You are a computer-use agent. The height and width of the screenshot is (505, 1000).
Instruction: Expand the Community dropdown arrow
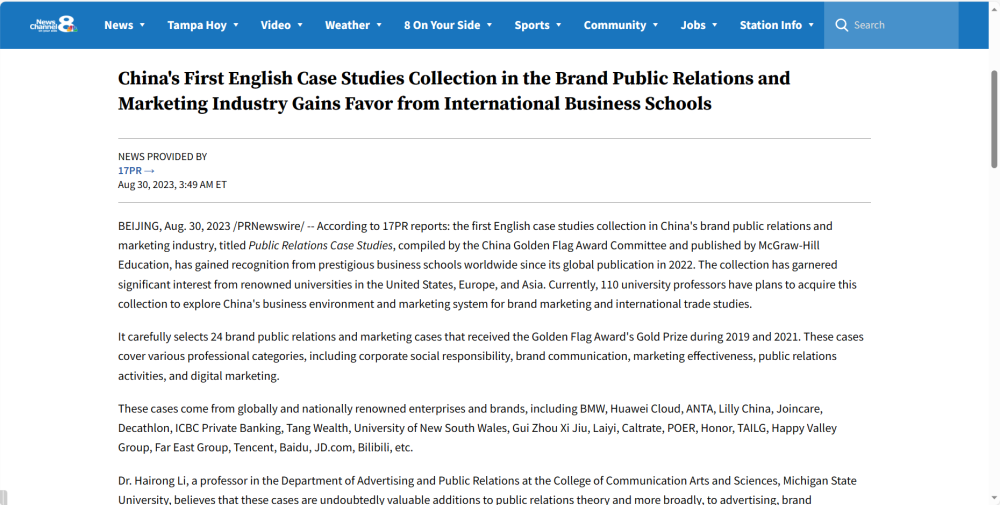[x=656, y=25]
